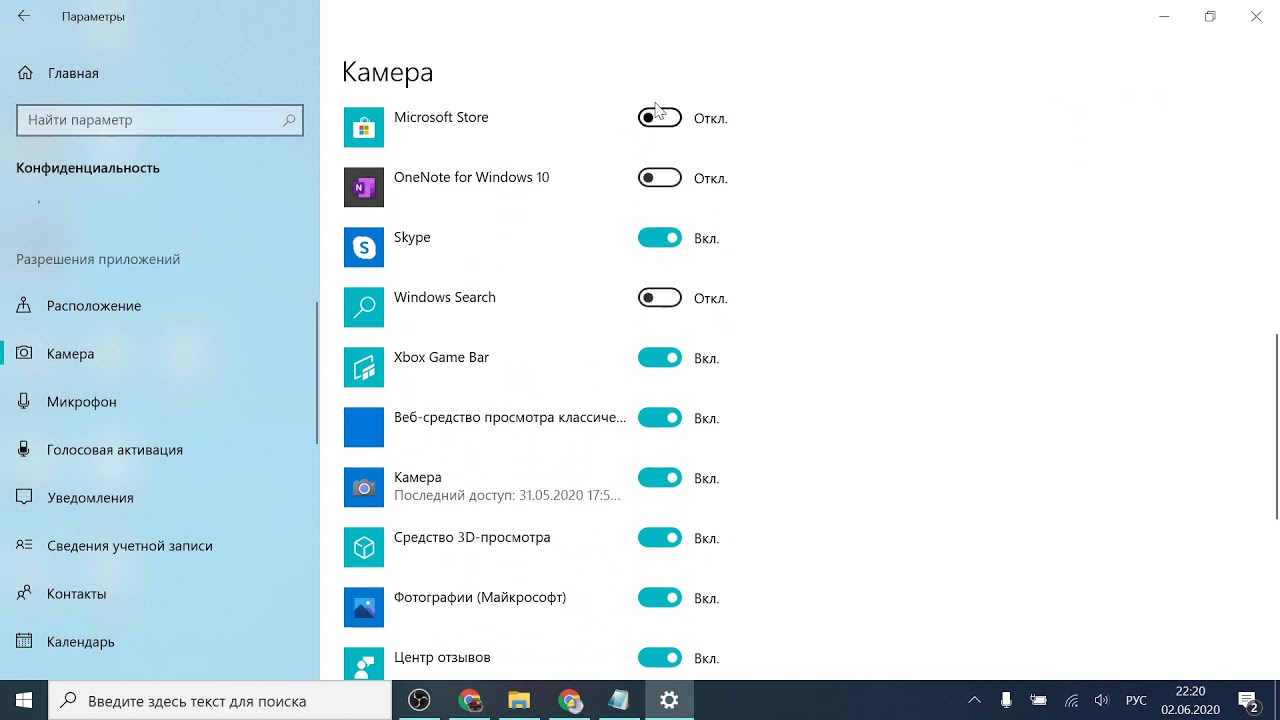Open the clock showing 22:20
The width and height of the screenshot is (1280, 720).
point(1190,701)
